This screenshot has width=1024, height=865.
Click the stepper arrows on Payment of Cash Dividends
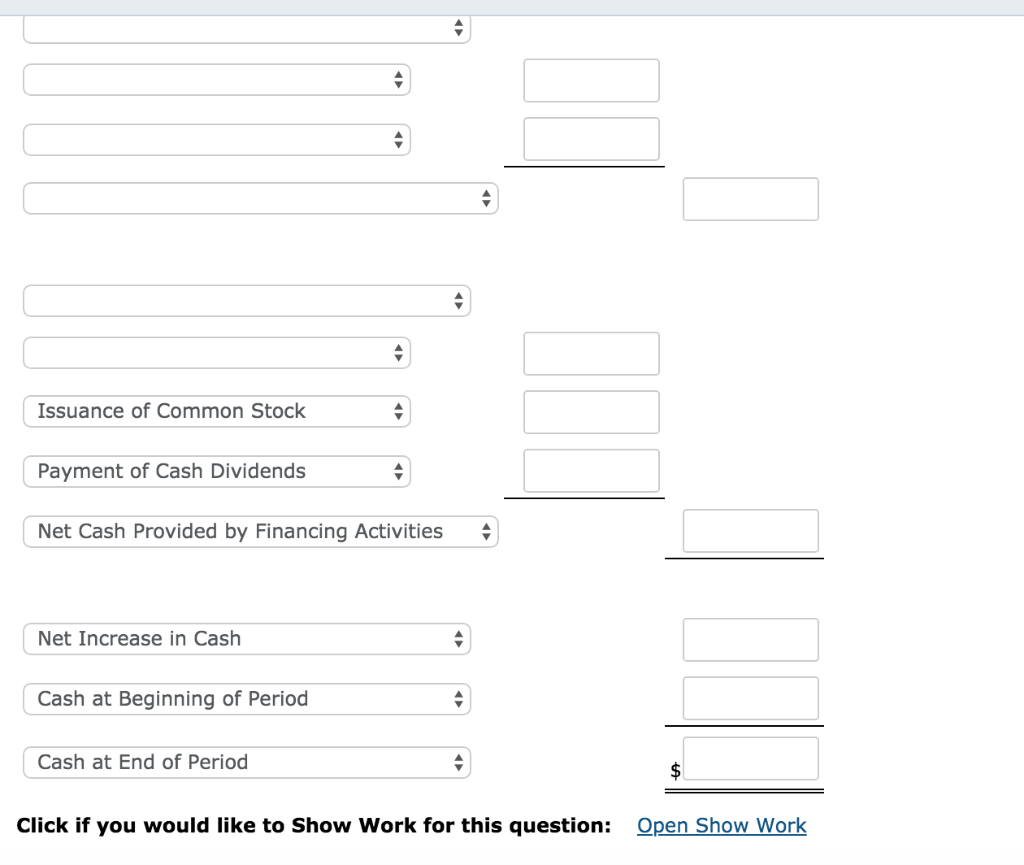(x=397, y=471)
